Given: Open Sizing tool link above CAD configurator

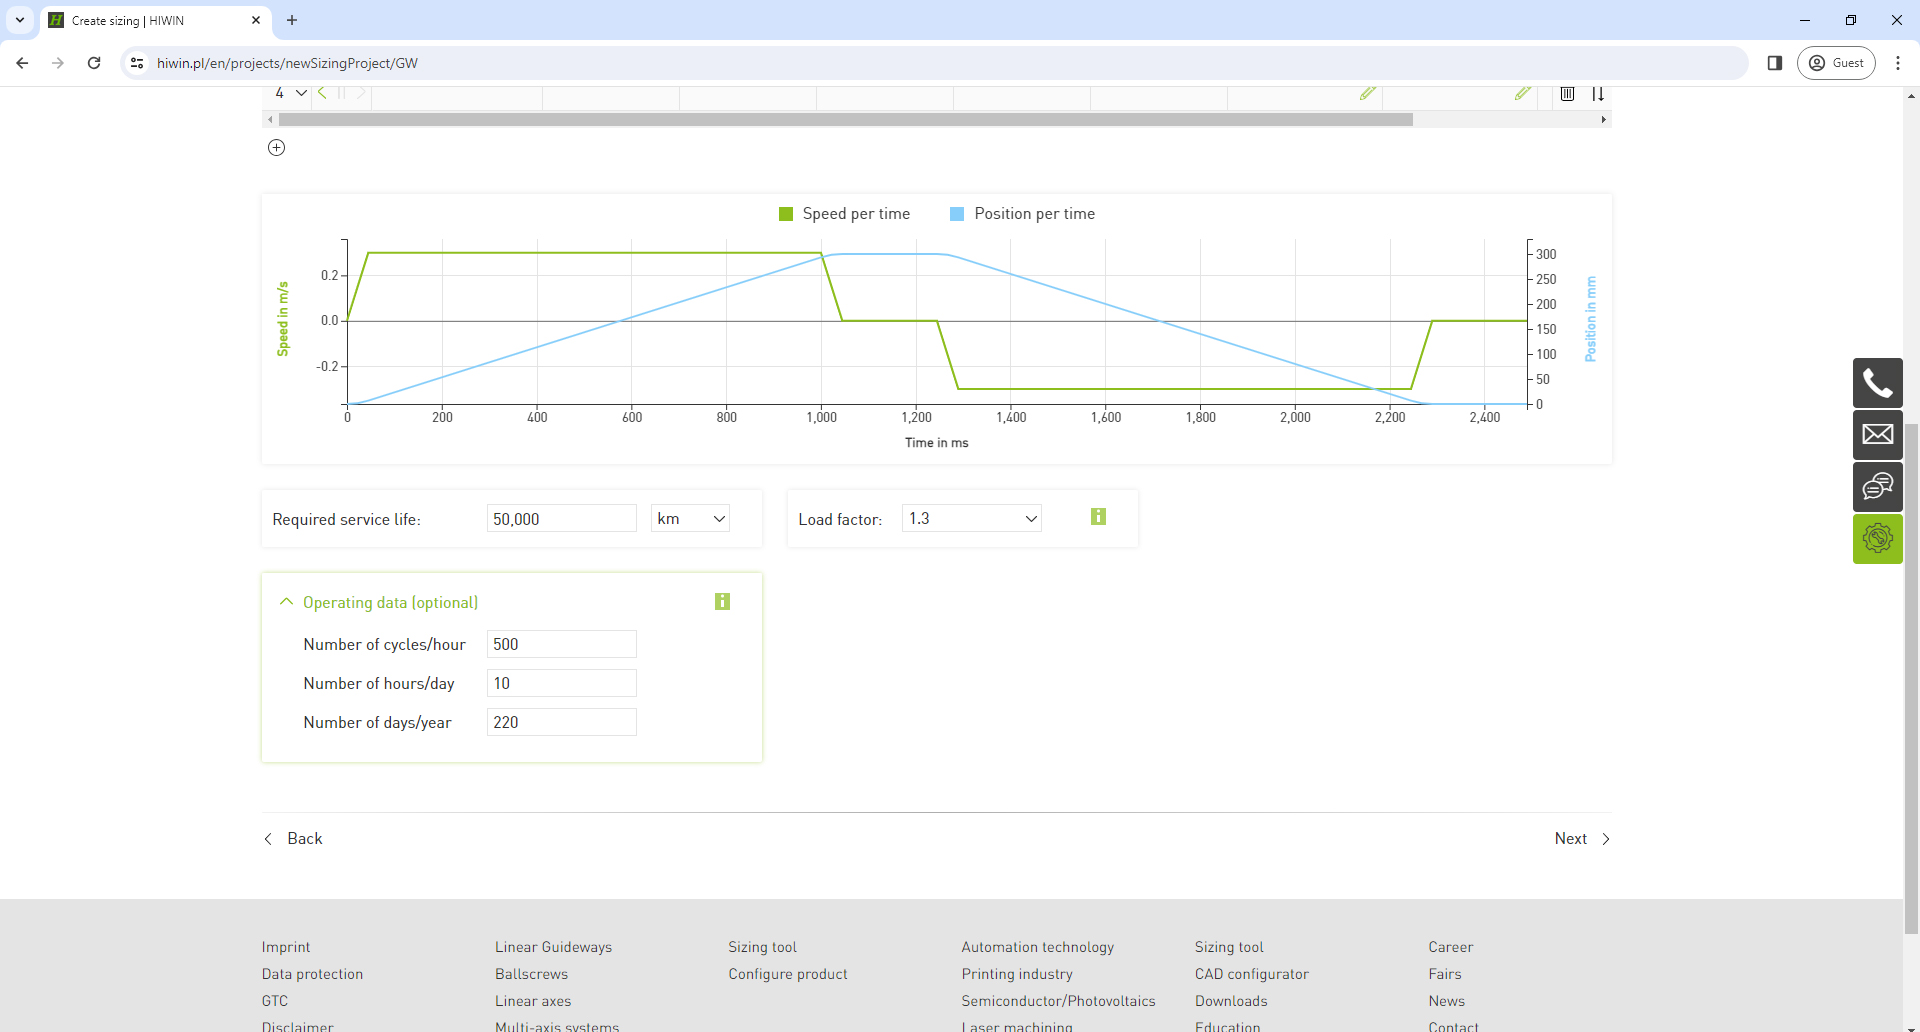Looking at the screenshot, I should click(1229, 947).
